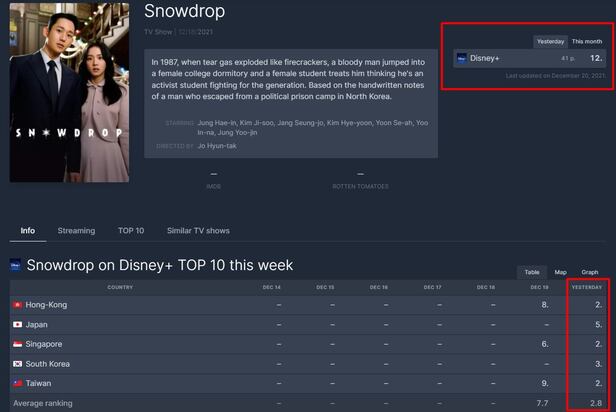Click the Singapore flag icon
Viewport: 616px width, 412px height.
click(16, 344)
